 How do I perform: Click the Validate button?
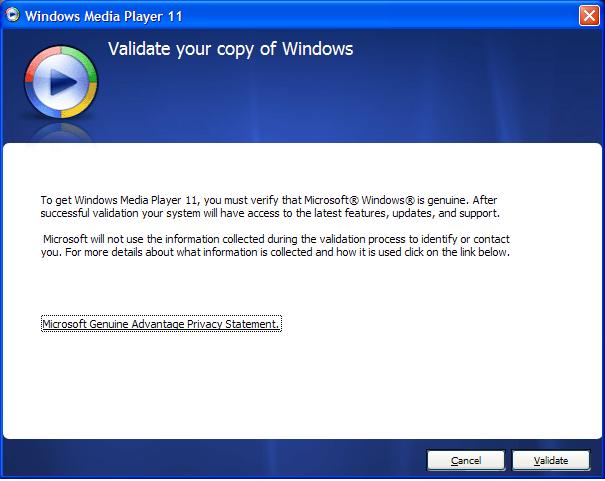pyautogui.click(x=551, y=460)
